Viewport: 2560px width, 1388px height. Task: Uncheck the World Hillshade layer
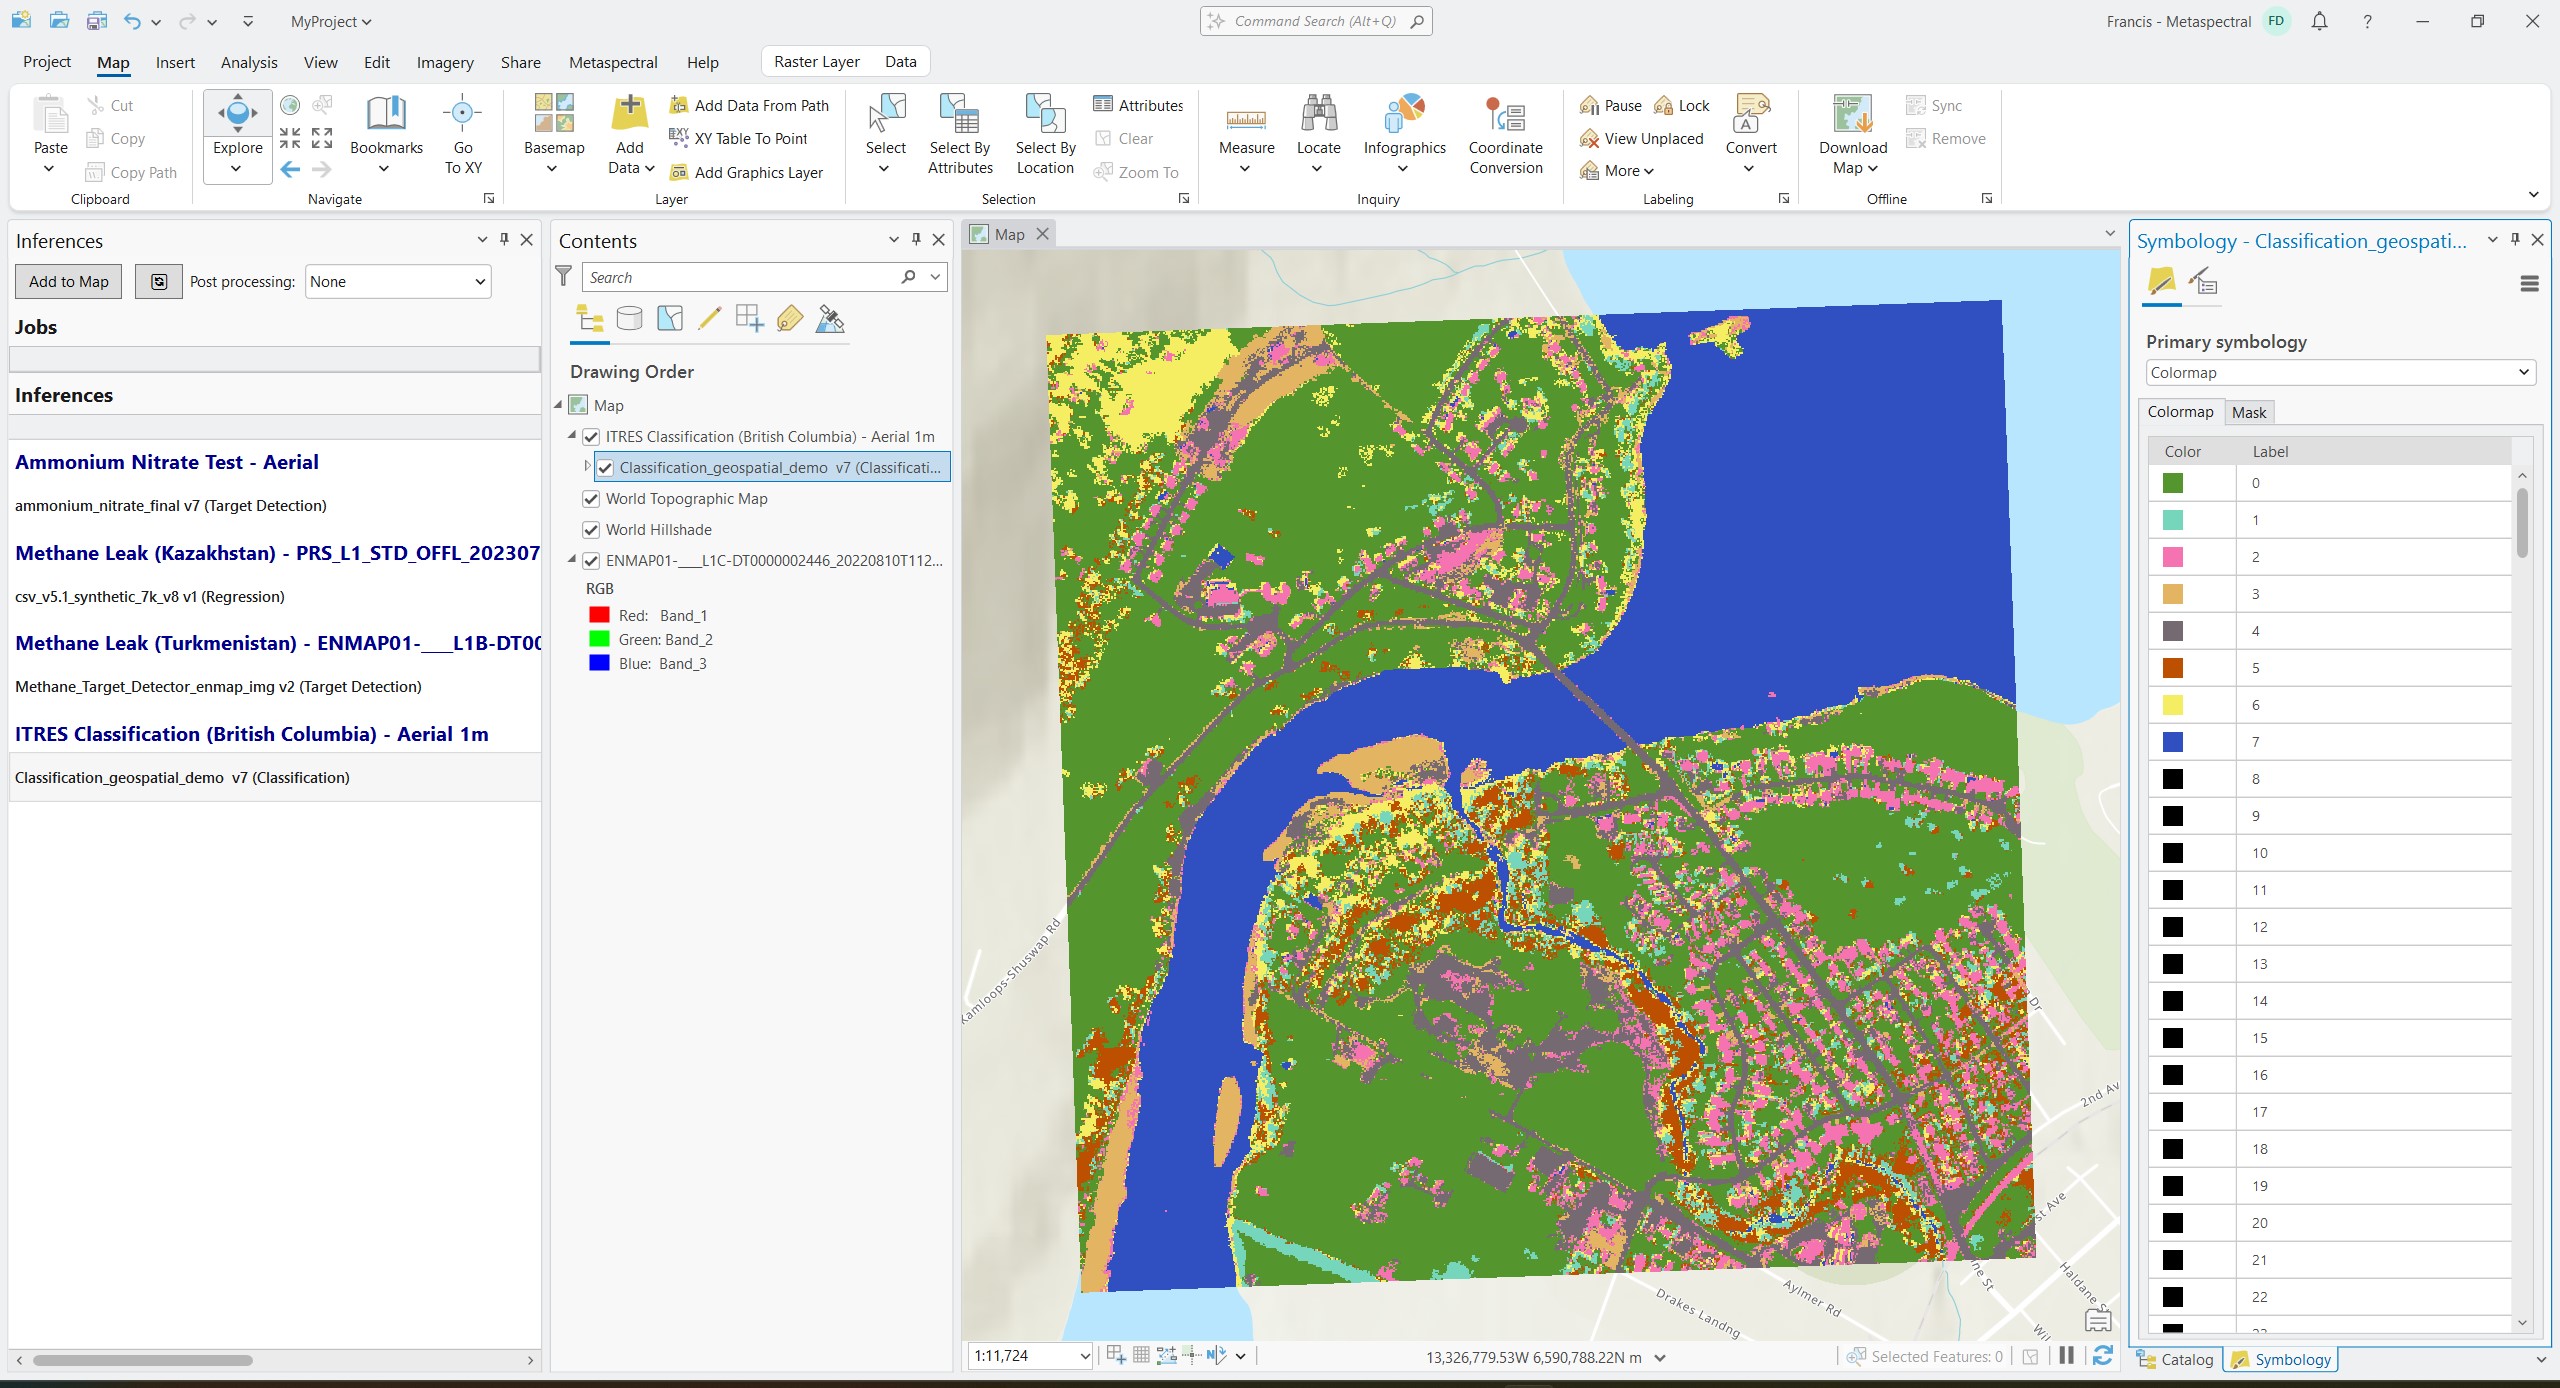[591, 530]
